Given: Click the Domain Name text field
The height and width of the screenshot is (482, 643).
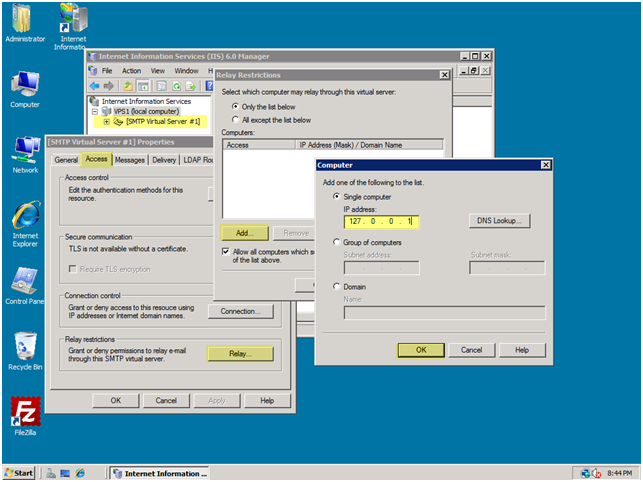Looking at the screenshot, I should click(445, 313).
